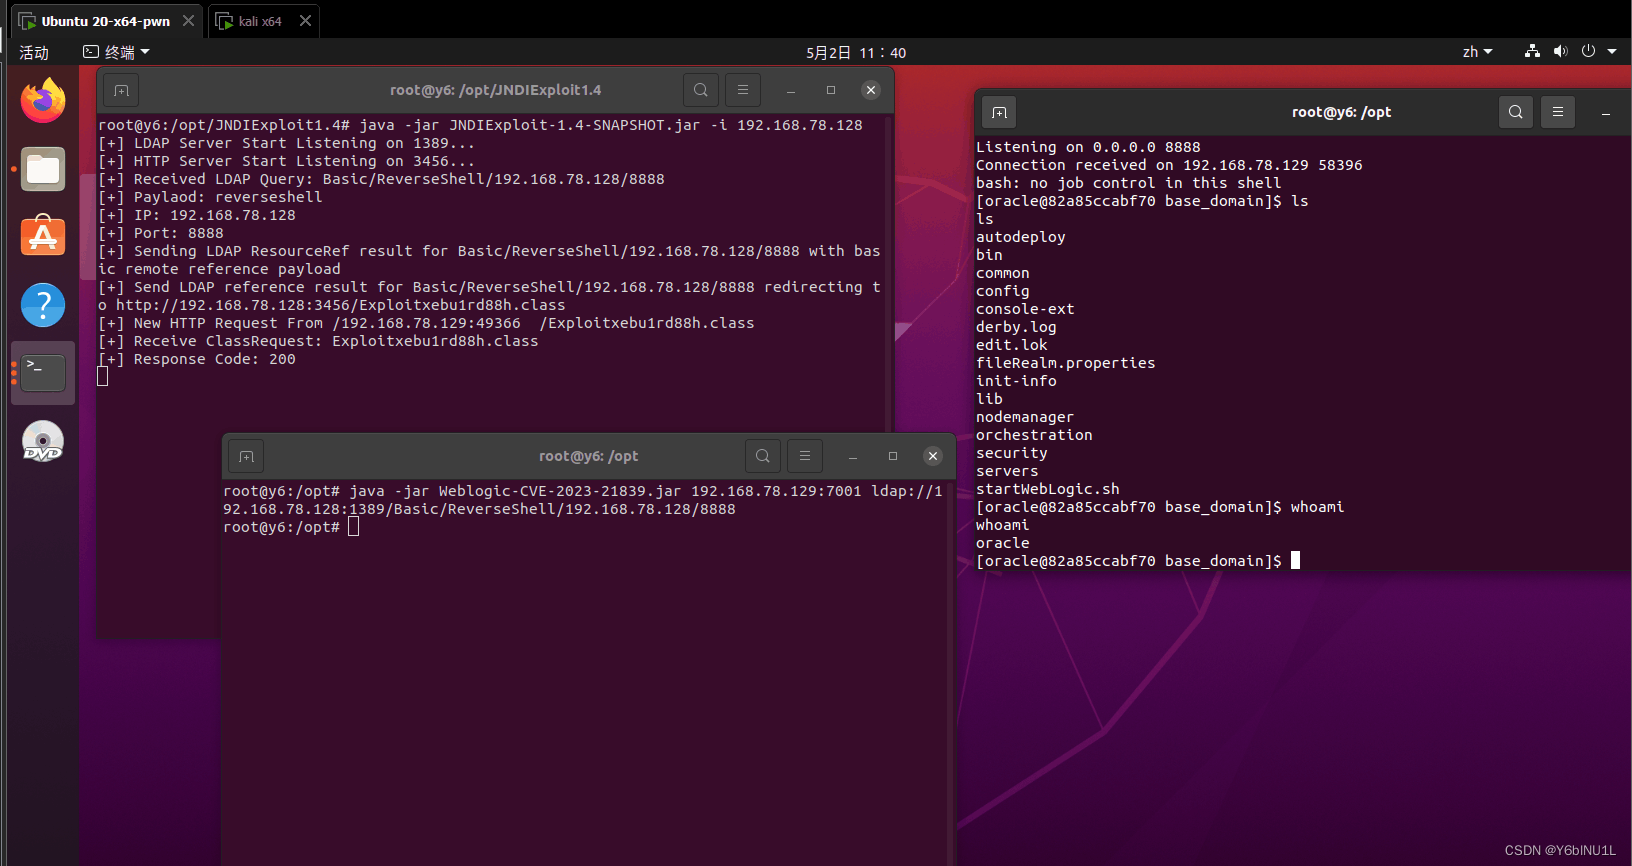Viewport: 1632px width, 866px height.
Task: Click 'security' in directory listing
Action: pyautogui.click(x=1012, y=453)
